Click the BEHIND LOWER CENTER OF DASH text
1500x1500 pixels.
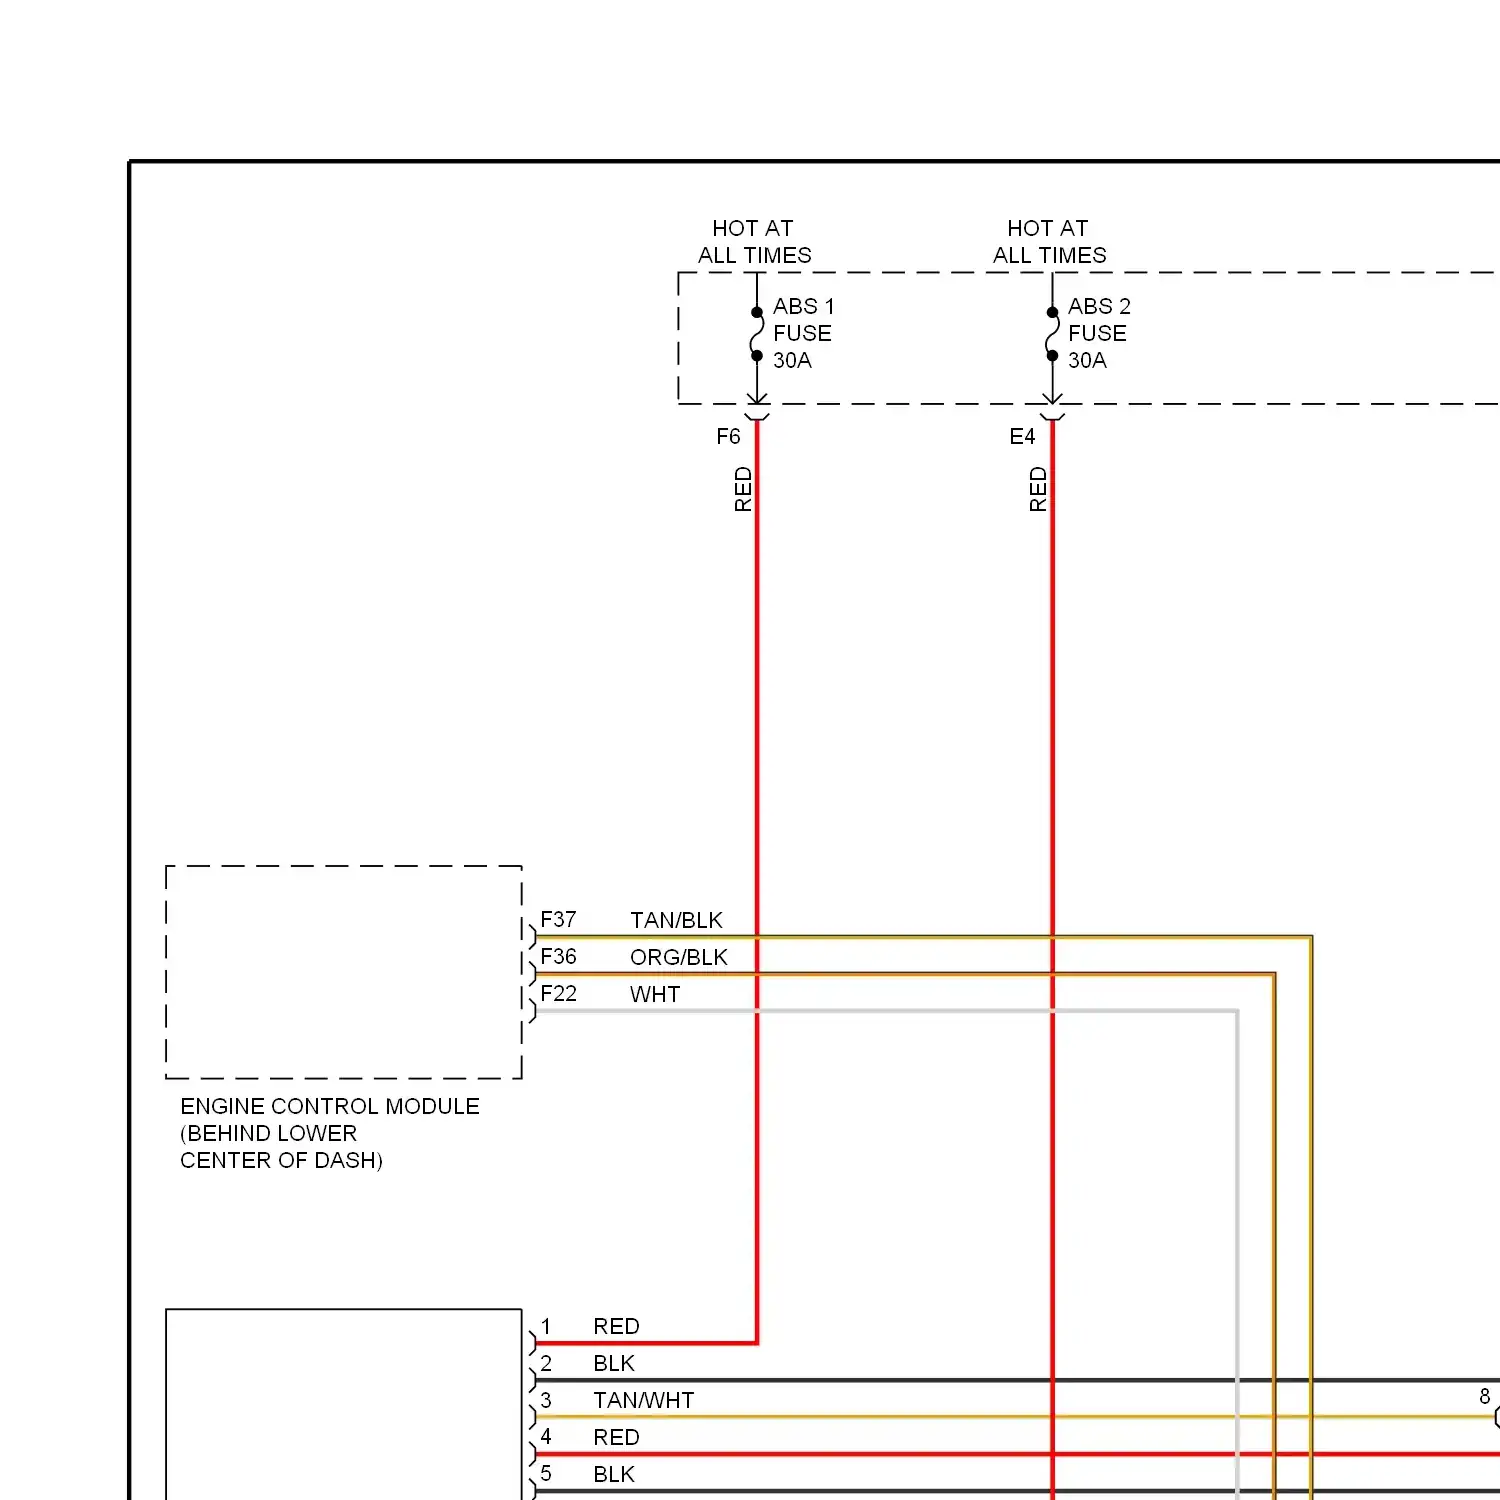tap(281, 1147)
